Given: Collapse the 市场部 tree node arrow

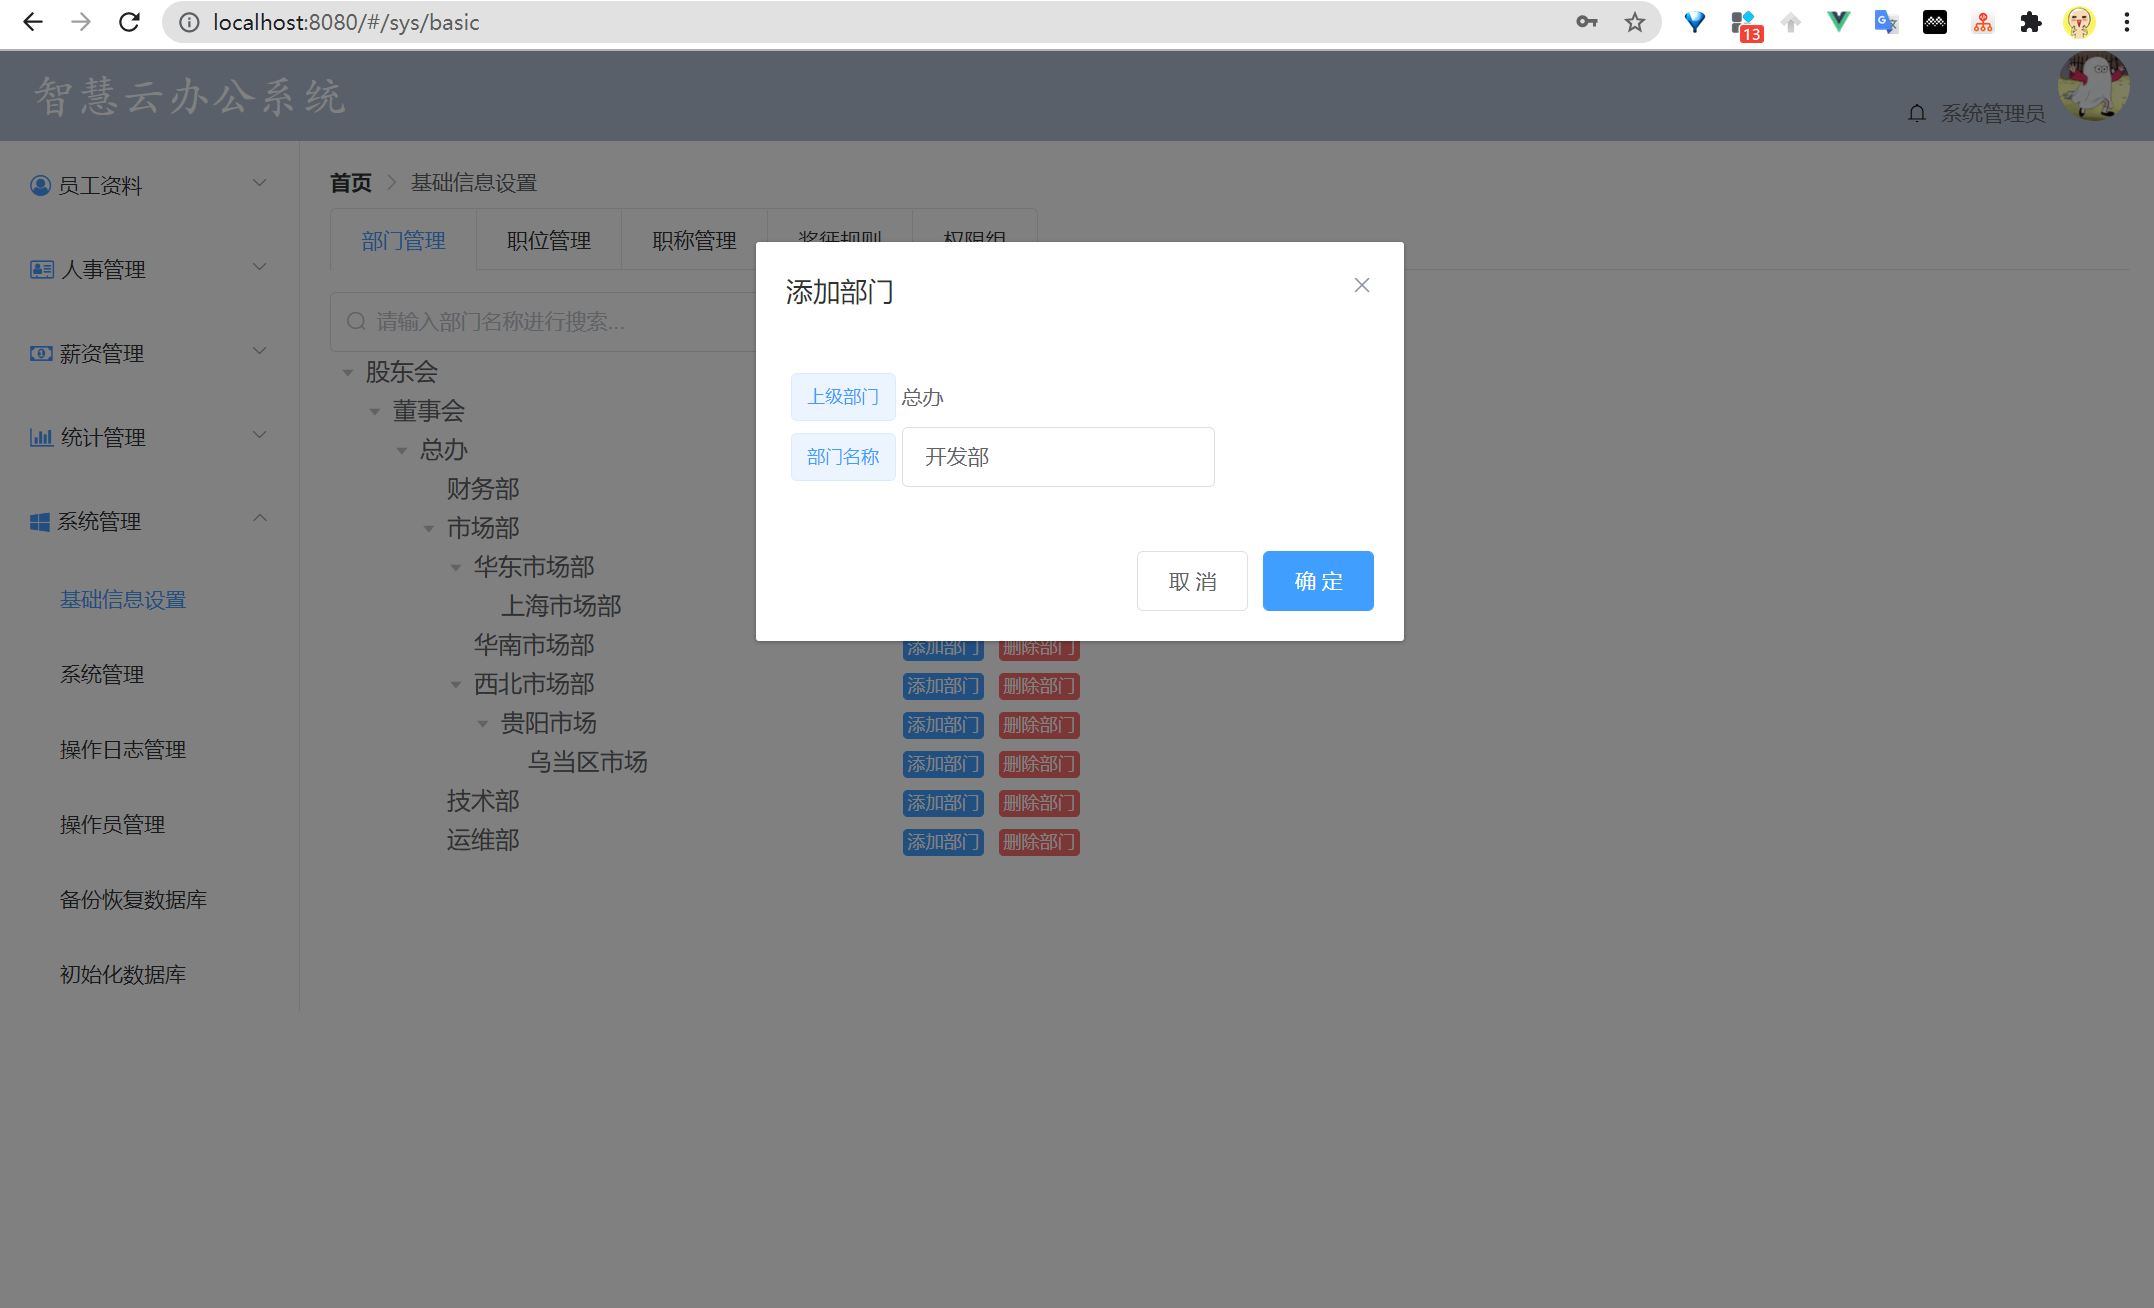Looking at the screenshot, I should (429, 529).
